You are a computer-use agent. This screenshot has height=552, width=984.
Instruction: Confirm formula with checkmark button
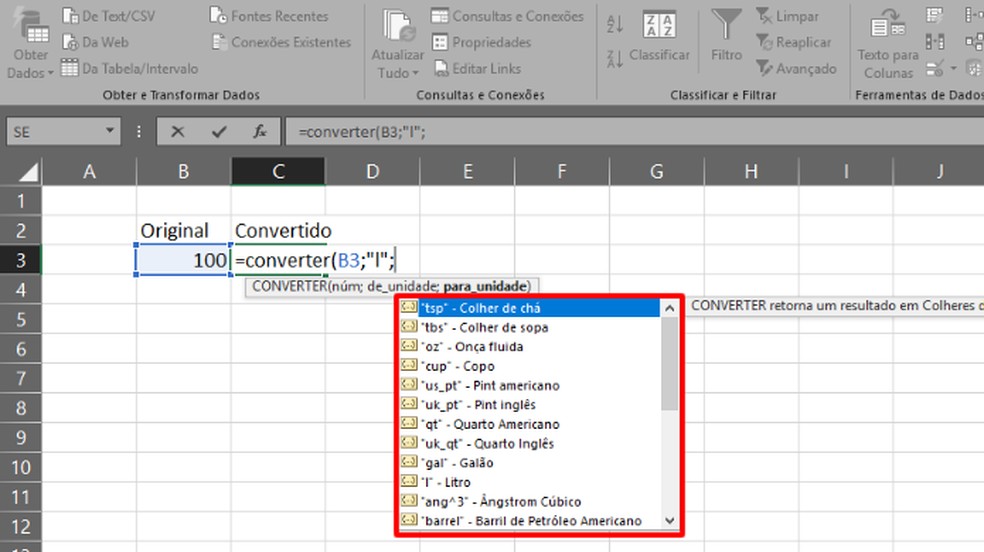[219, 132]
